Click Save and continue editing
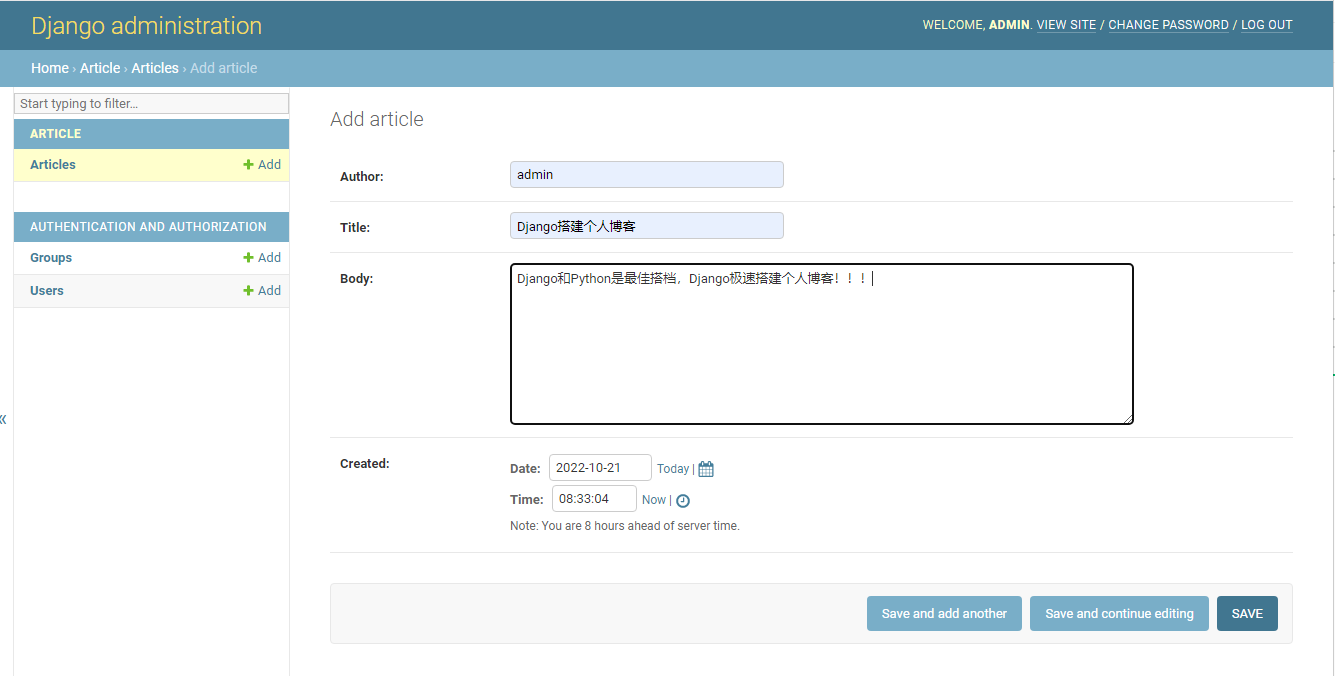 point(1119,613)
